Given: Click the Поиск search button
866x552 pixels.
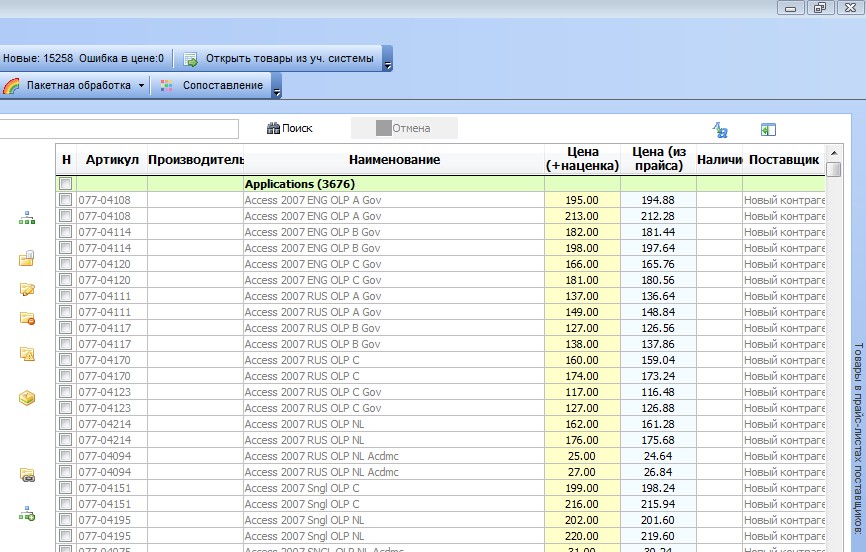Looking at the screenshot, I should (x=289, y=128).
